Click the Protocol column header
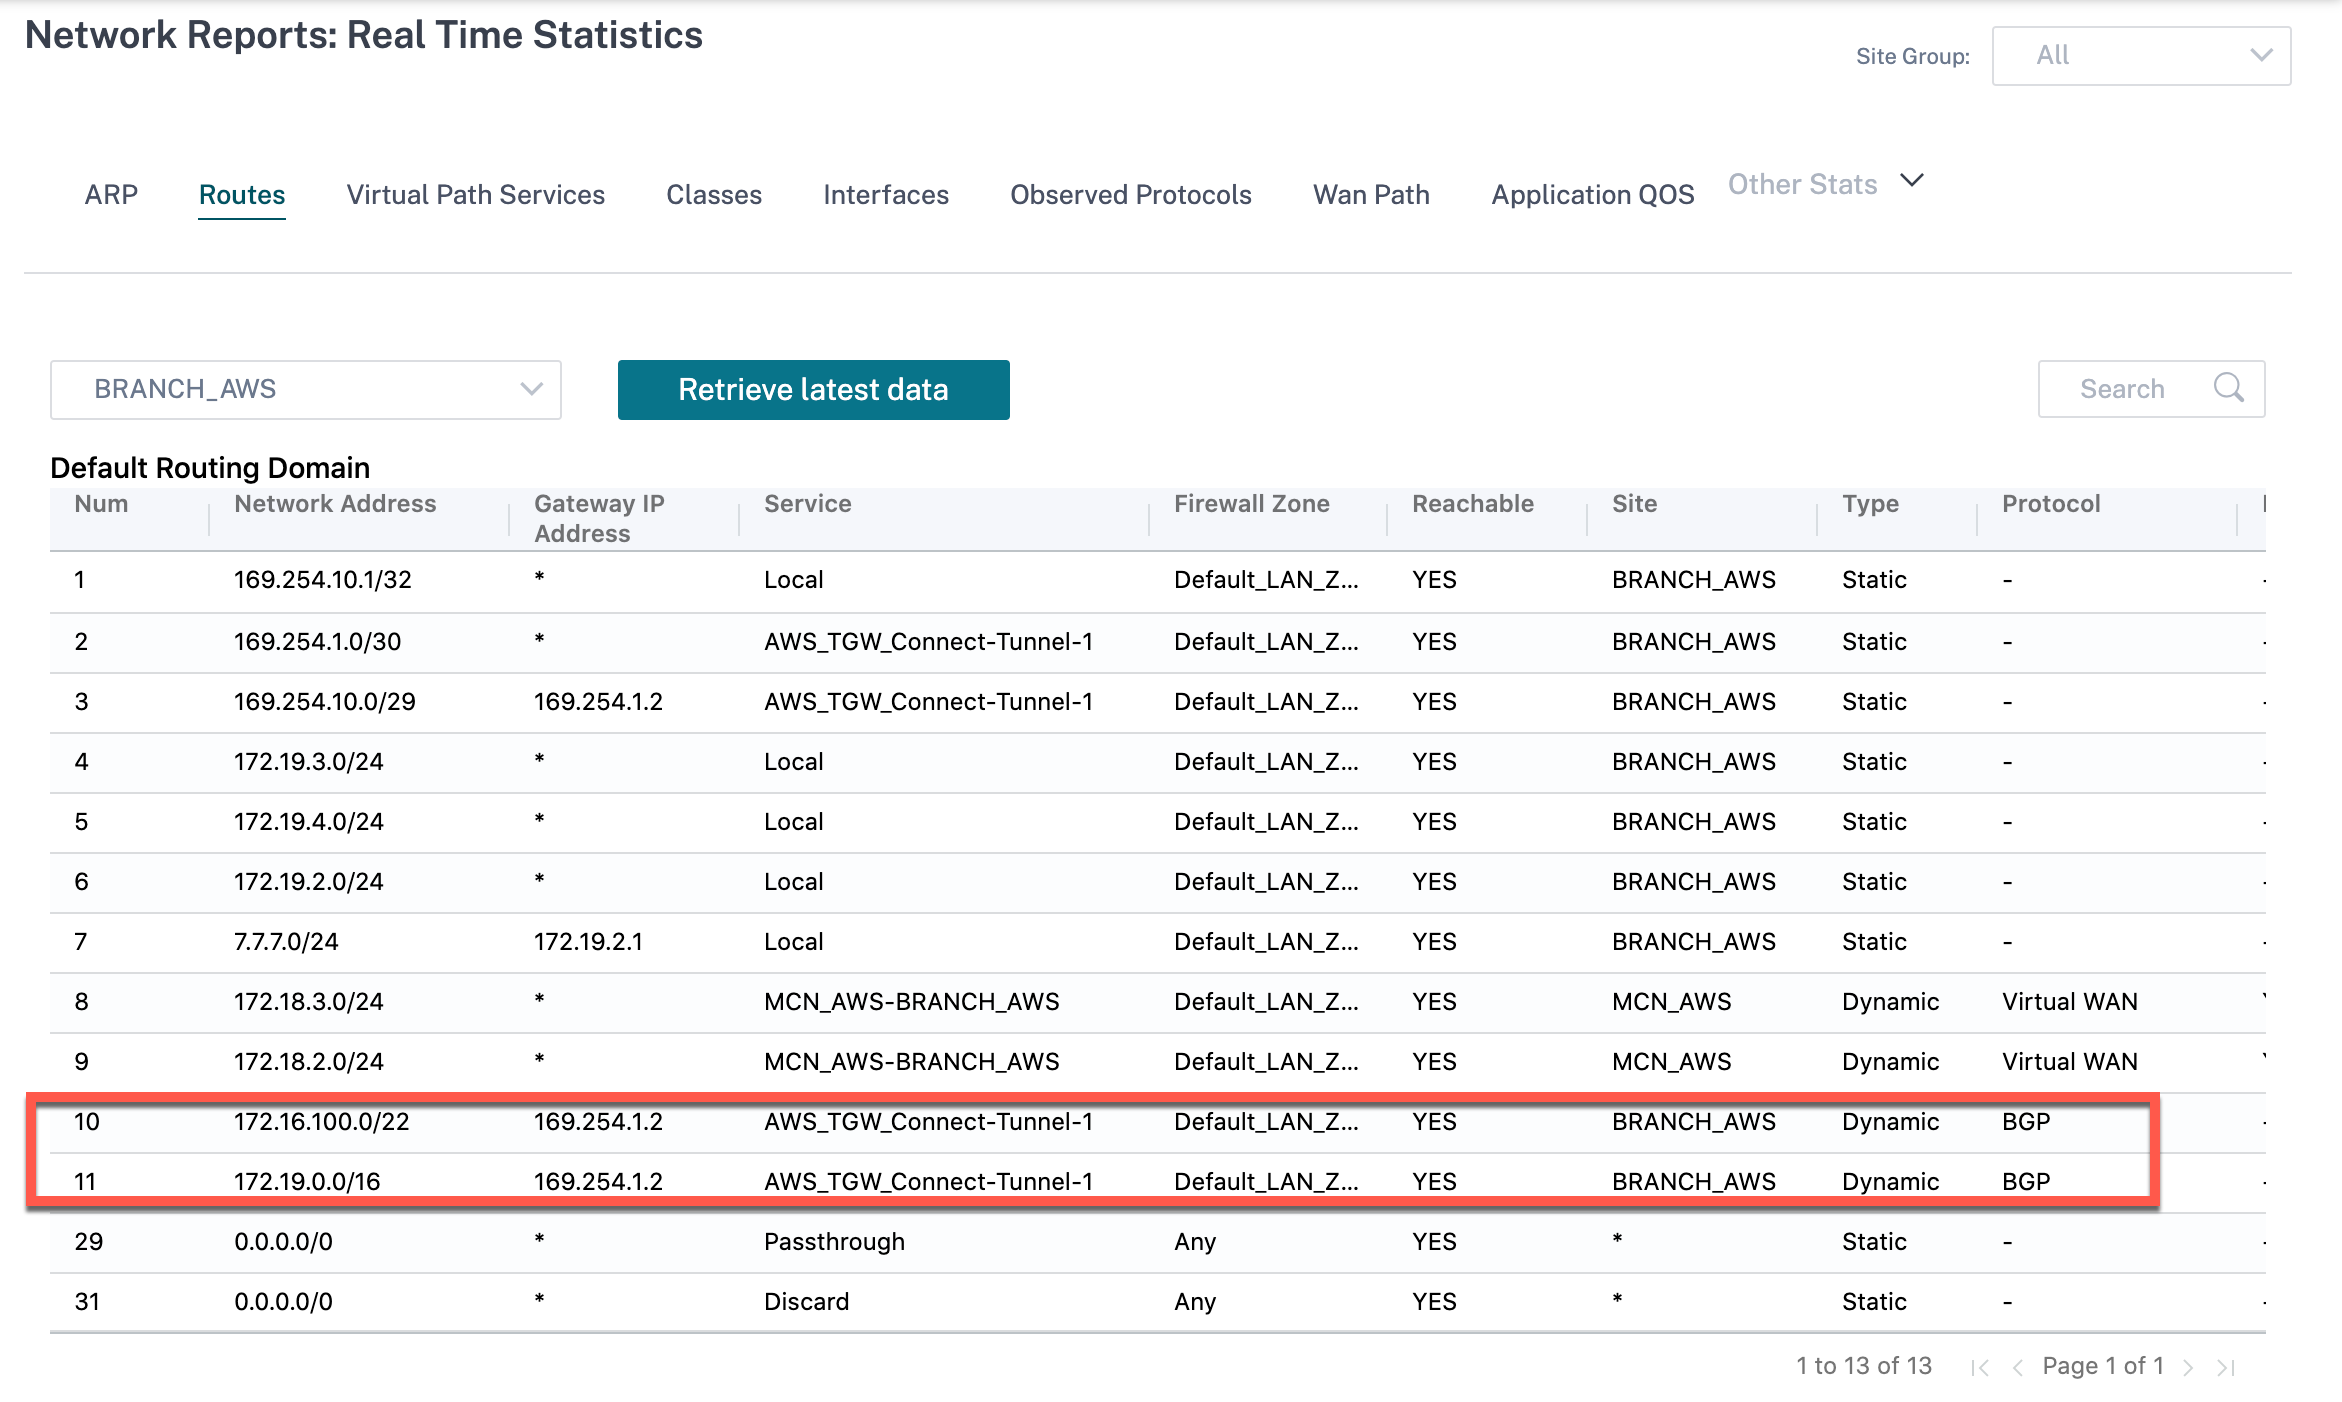Image resolution: width=2342 pixels, height=1402 pixels. pos(2051,503)
